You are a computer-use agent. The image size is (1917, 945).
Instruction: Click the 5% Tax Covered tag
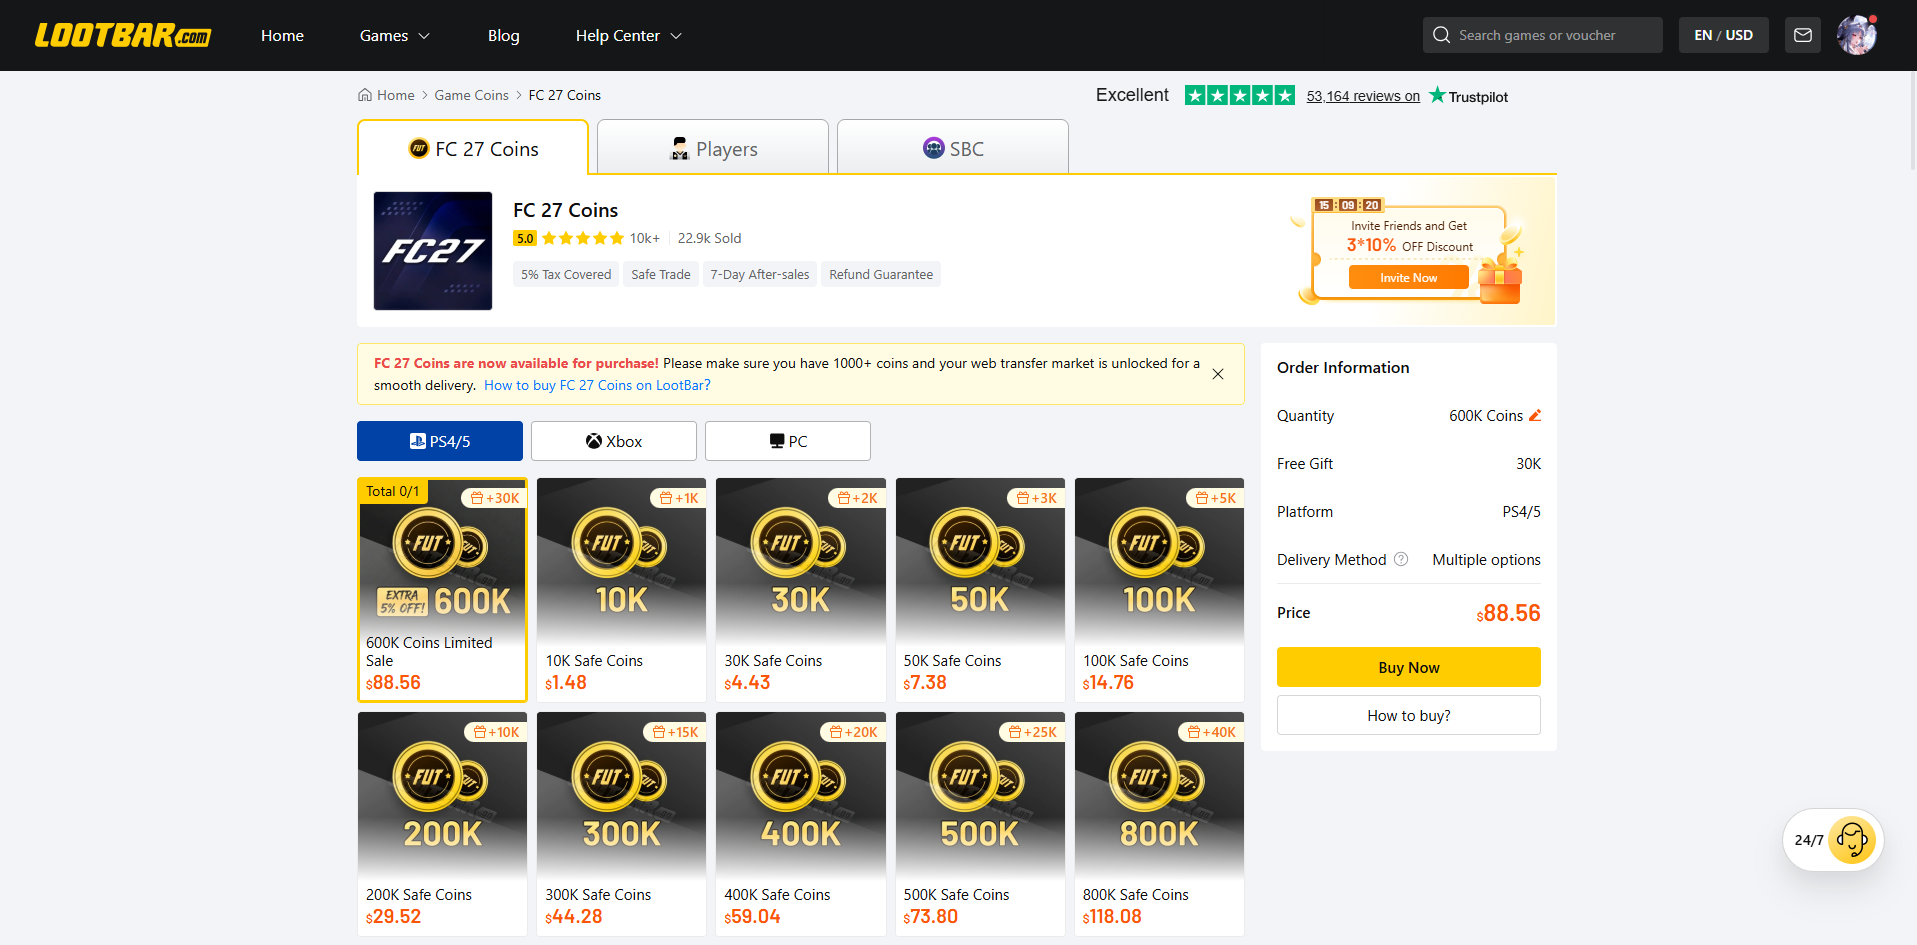566,274
